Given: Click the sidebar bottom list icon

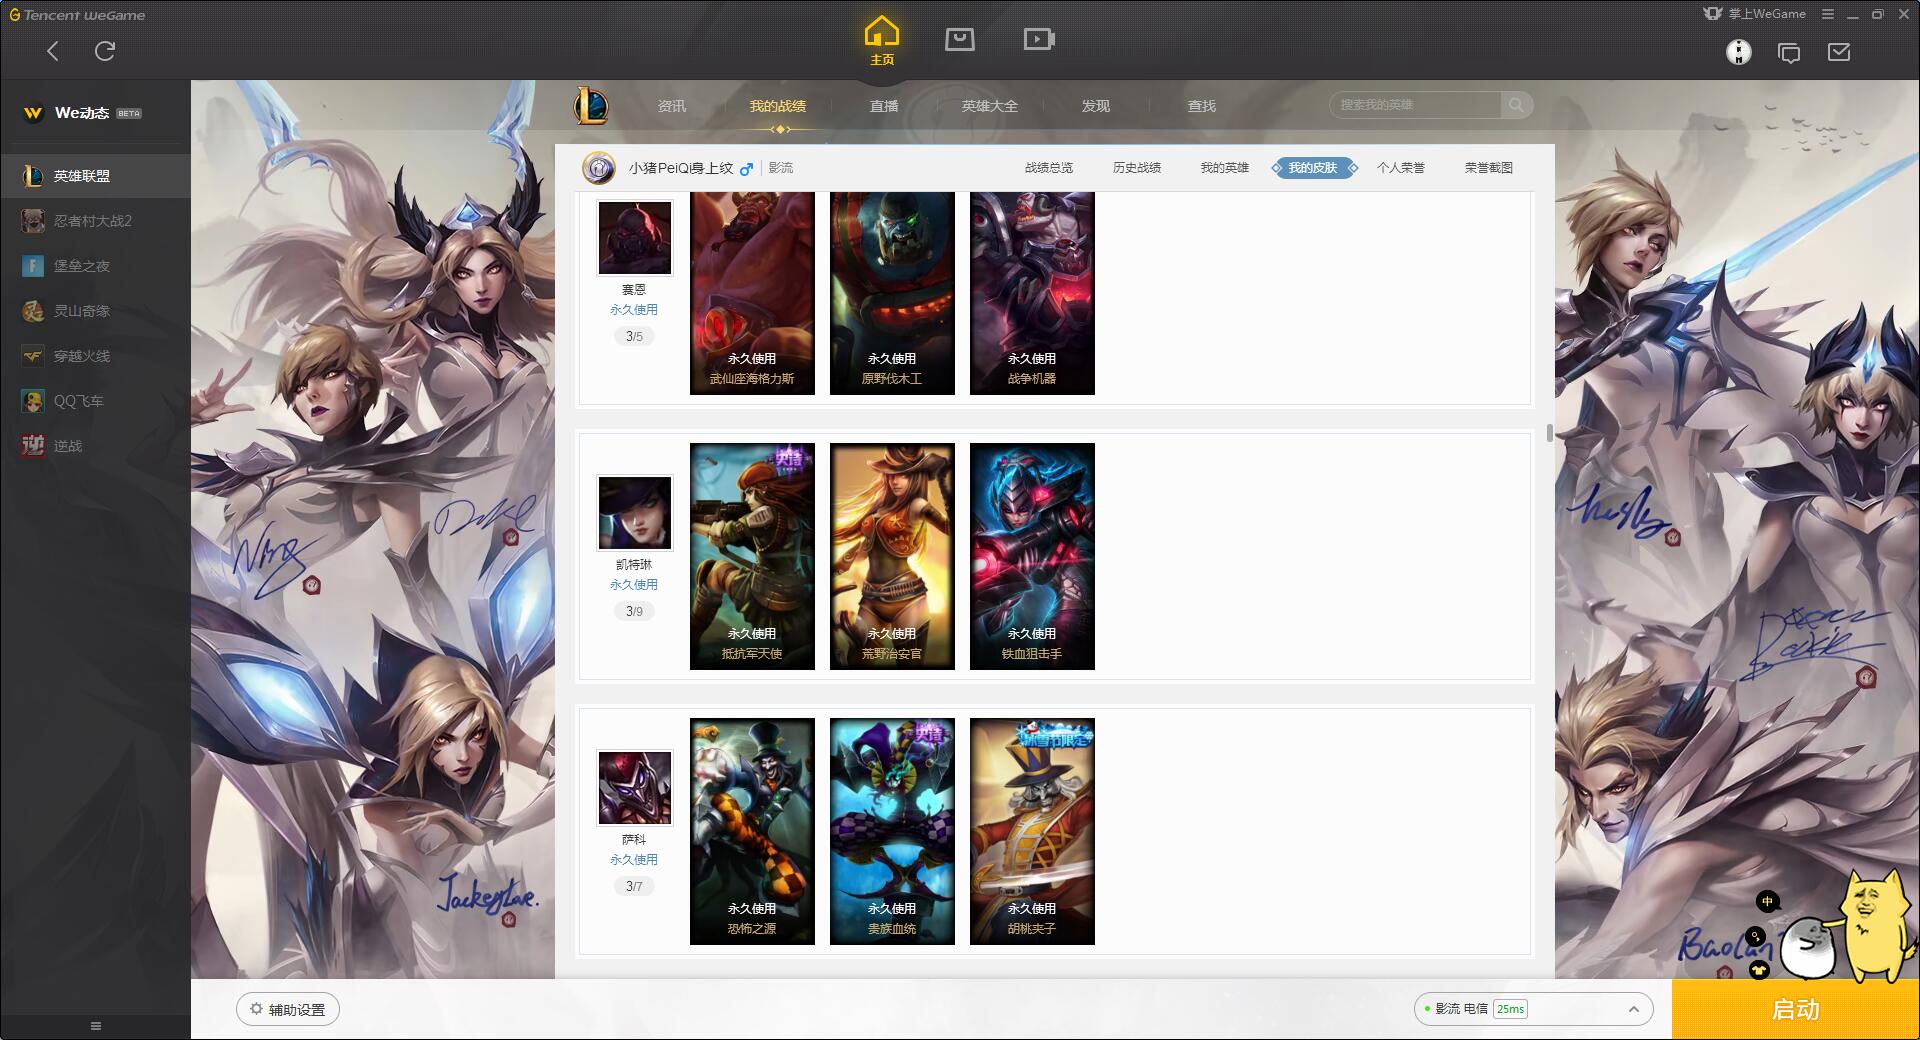Looking at the screenshot, I should 96,1026.
